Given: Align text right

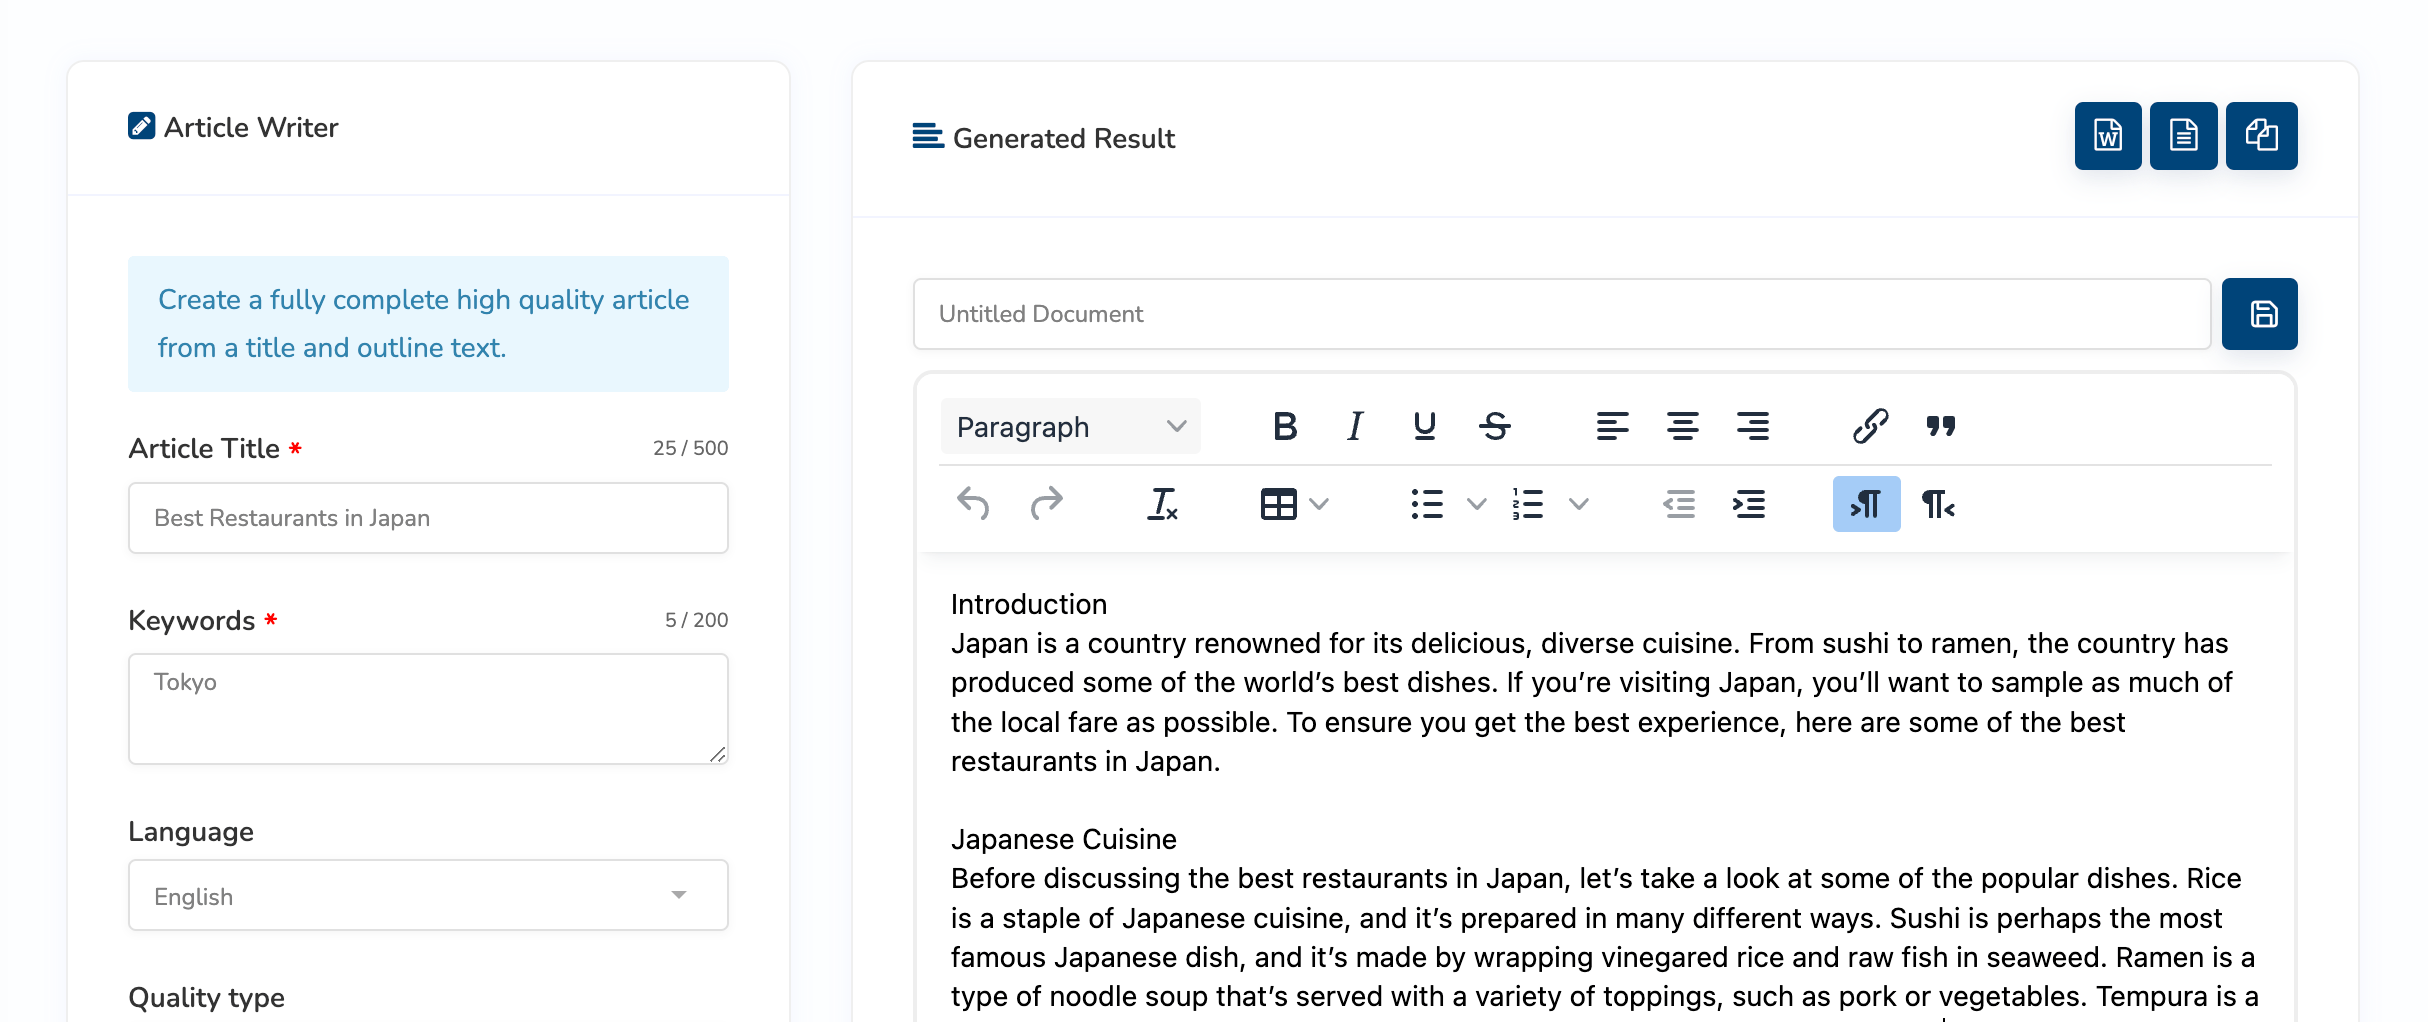Looking at the screenshot, I should tap(1752, 426).
